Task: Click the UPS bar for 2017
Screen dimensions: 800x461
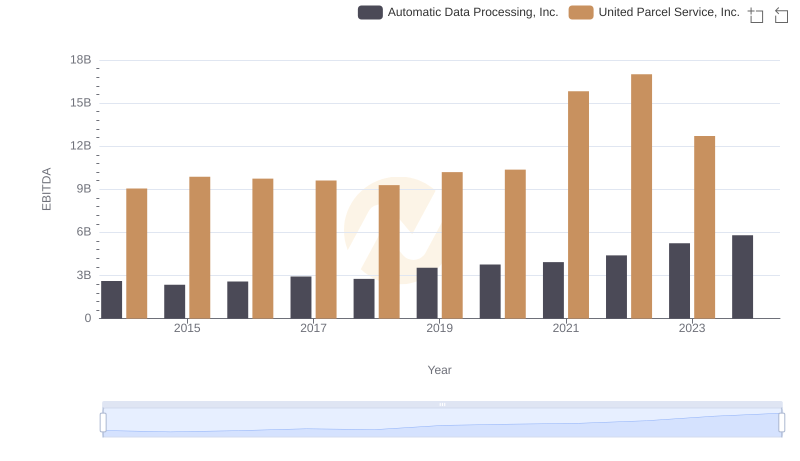Action: (x=326, y=249)
